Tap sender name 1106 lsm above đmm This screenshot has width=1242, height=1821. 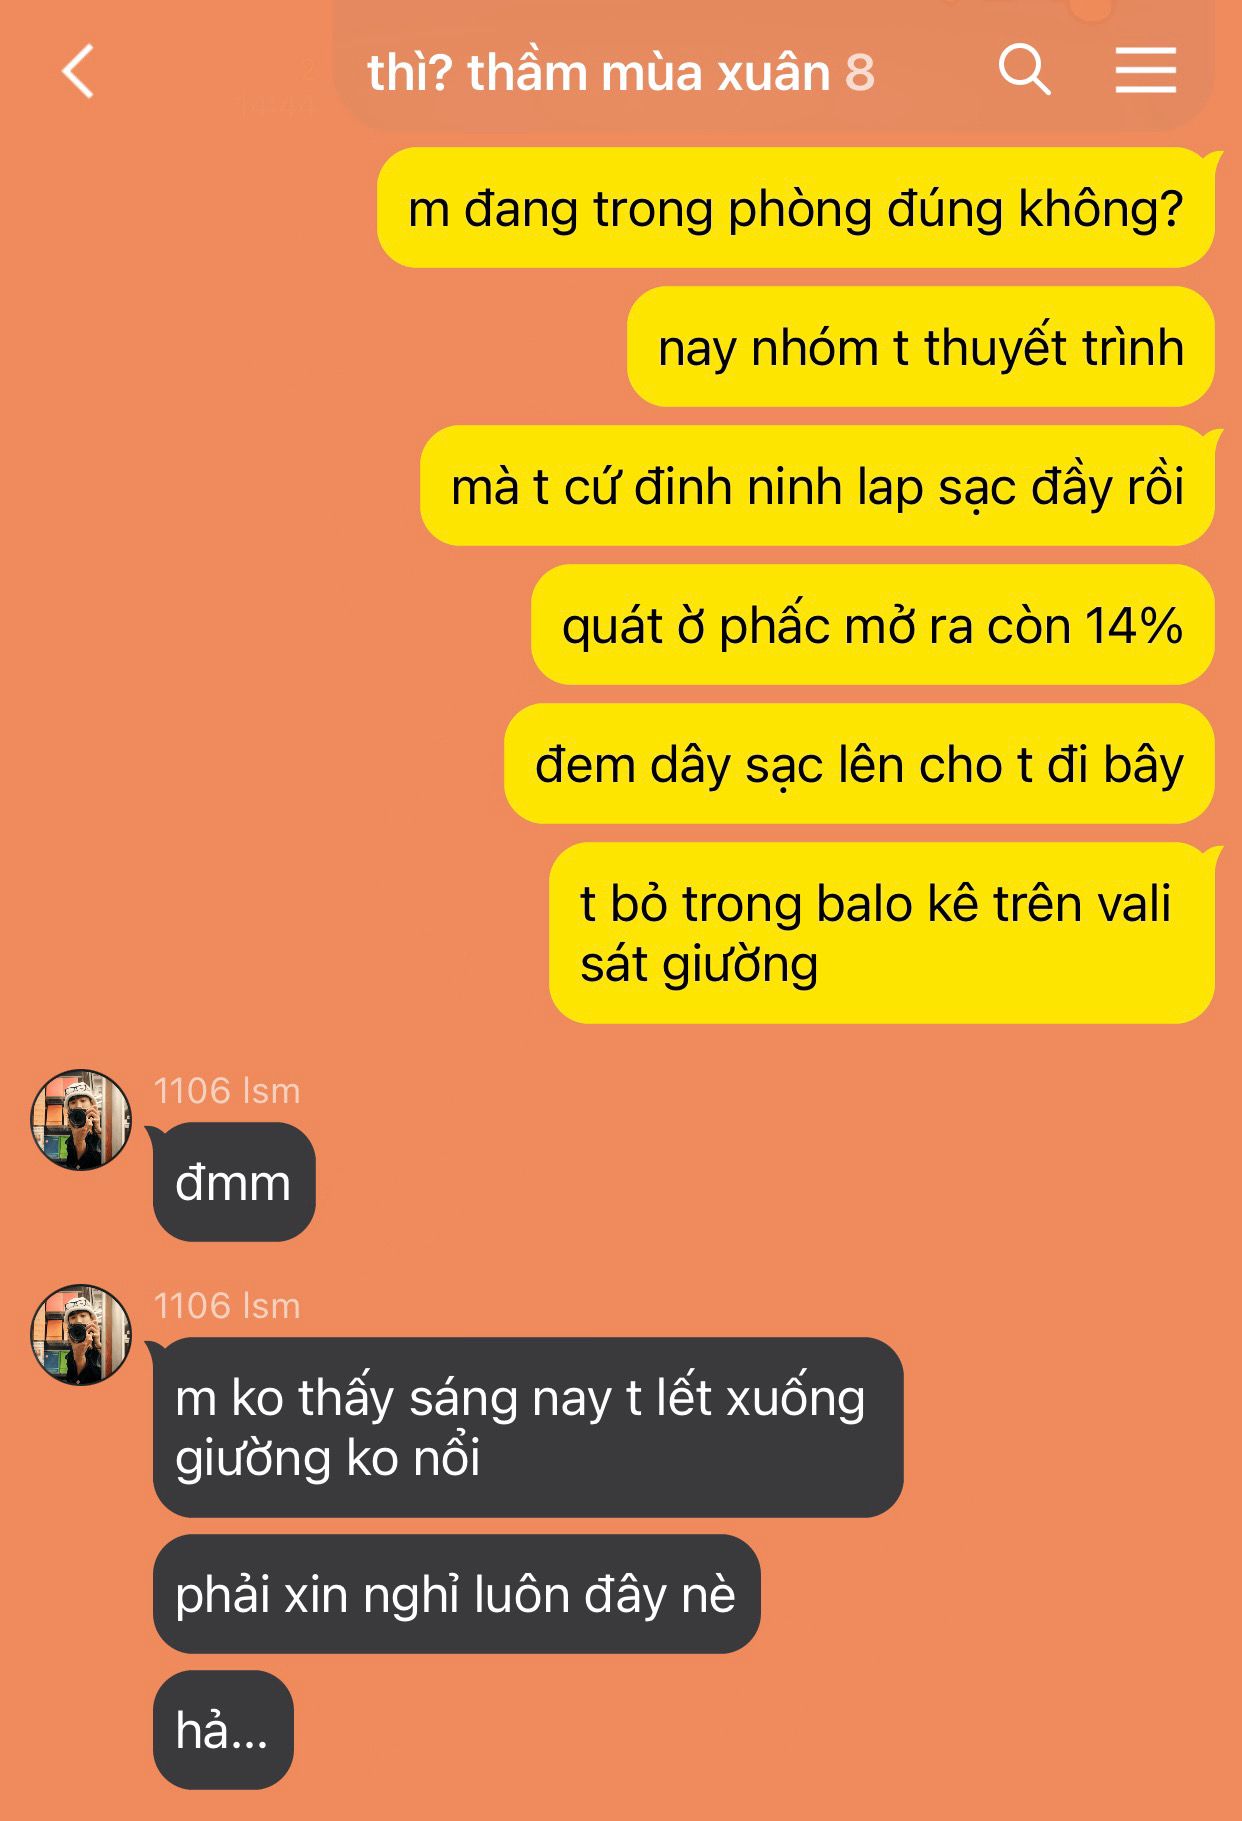pos(227,1090)
